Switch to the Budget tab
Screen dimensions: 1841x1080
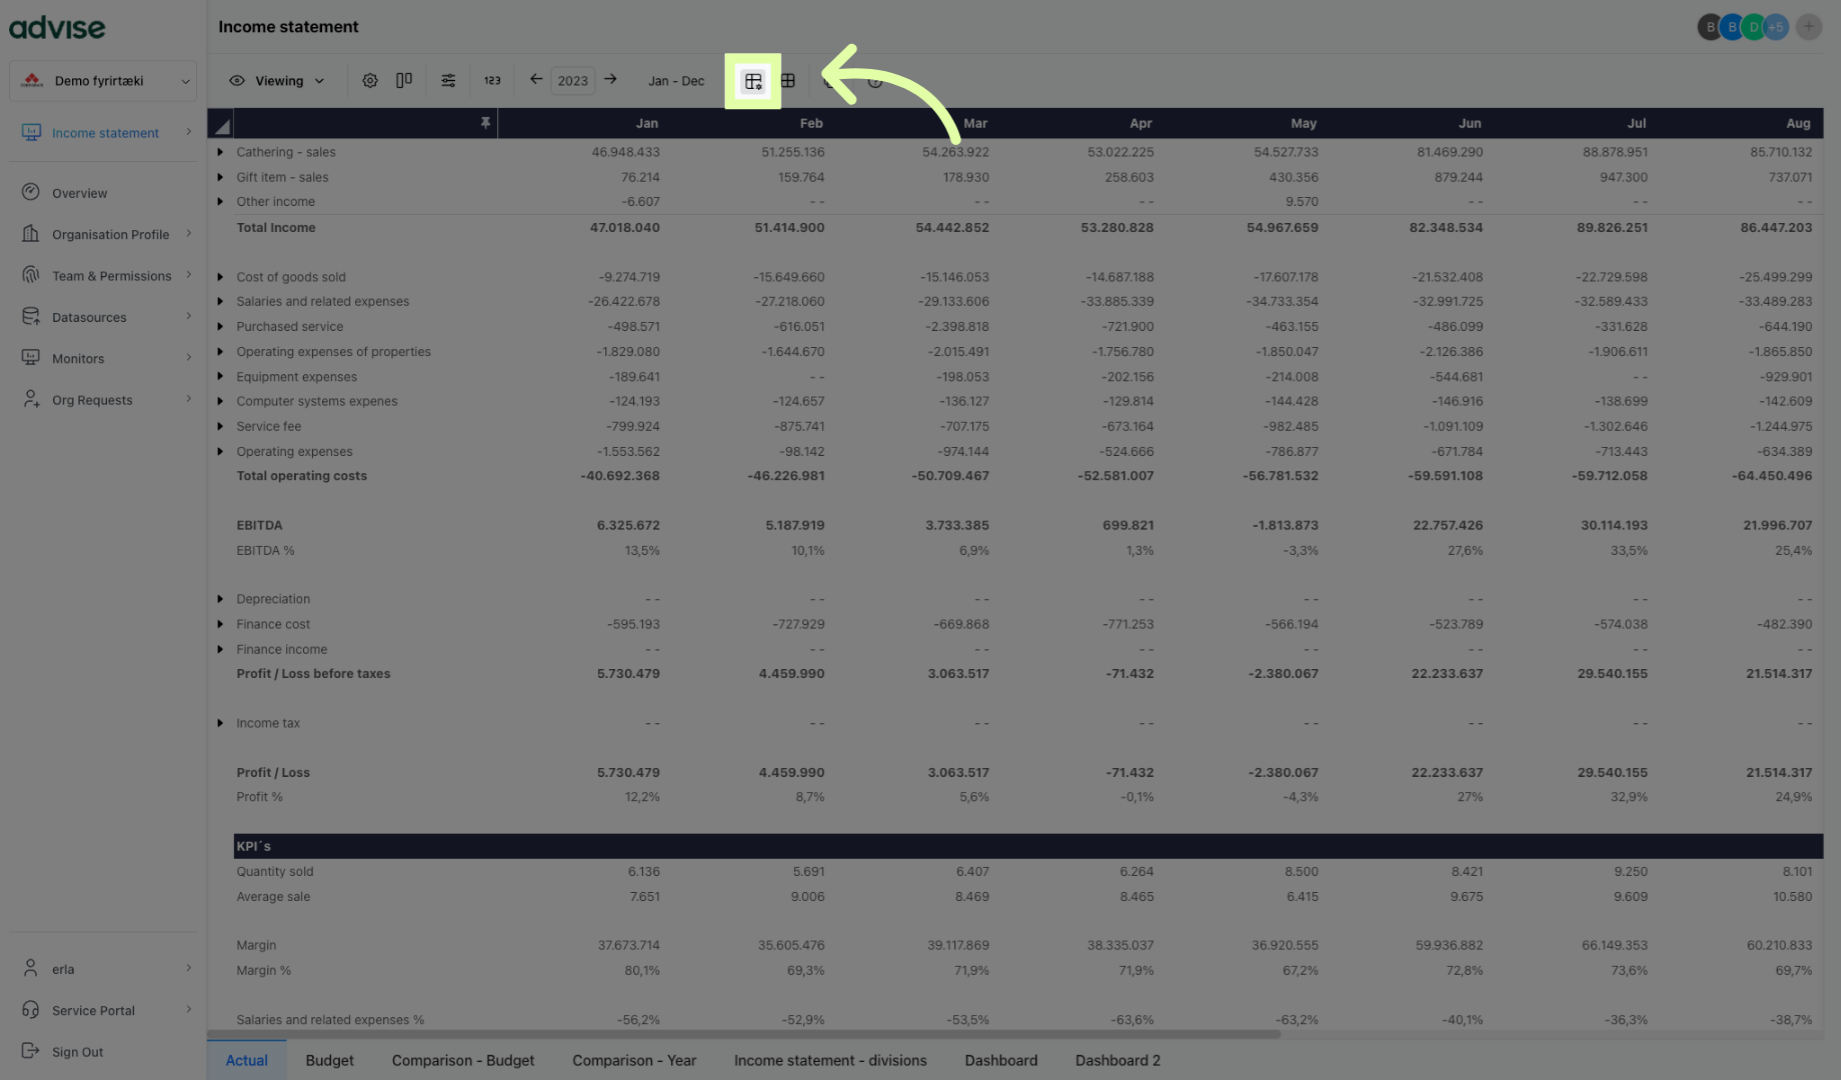tap(329, 1060)
